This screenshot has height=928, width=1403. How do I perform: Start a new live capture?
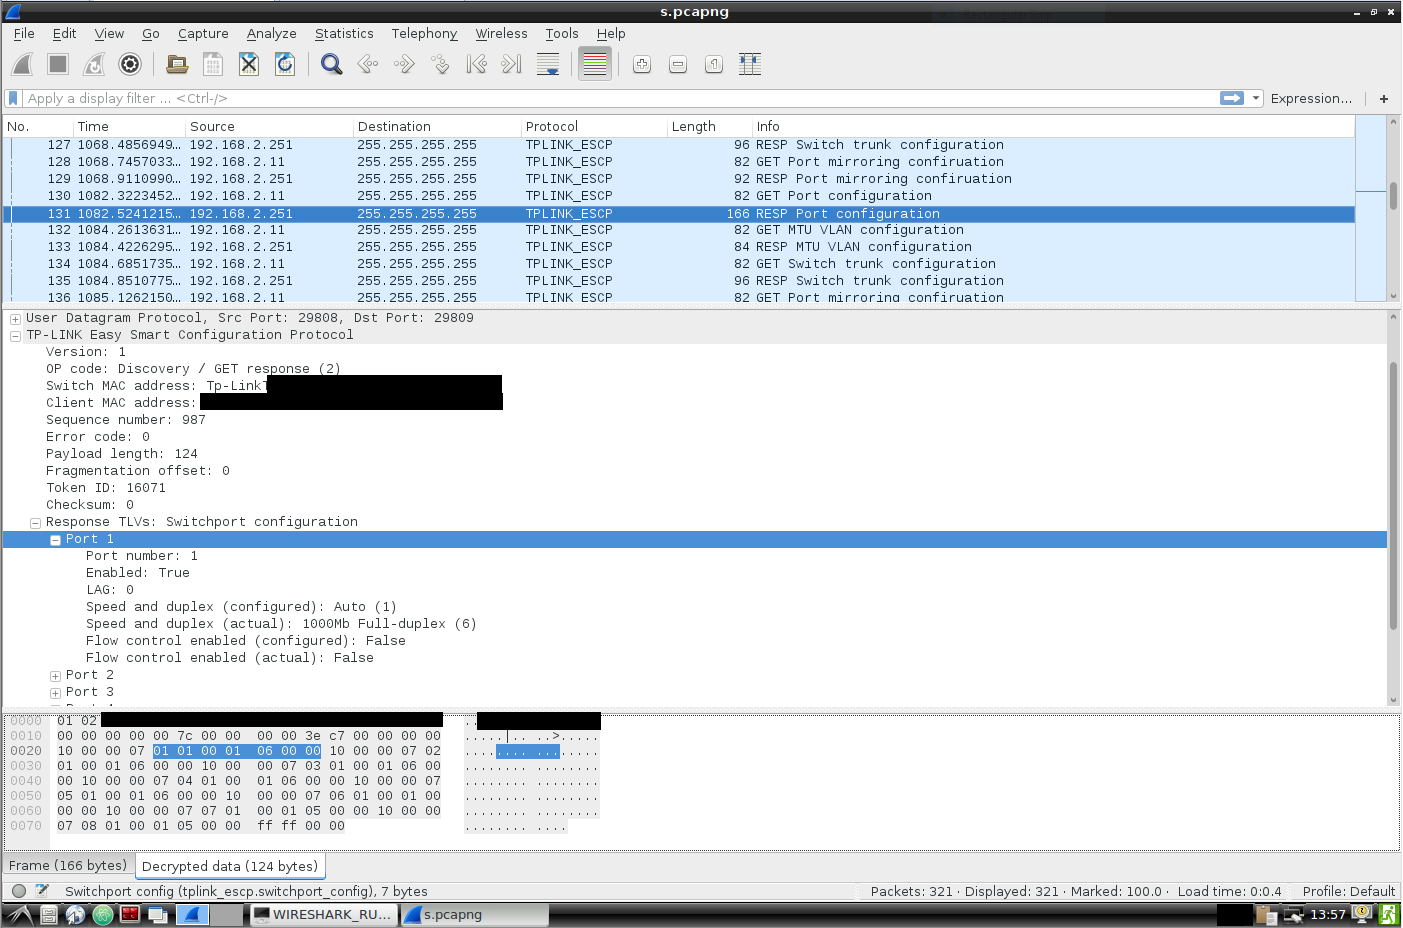[21, 64]
